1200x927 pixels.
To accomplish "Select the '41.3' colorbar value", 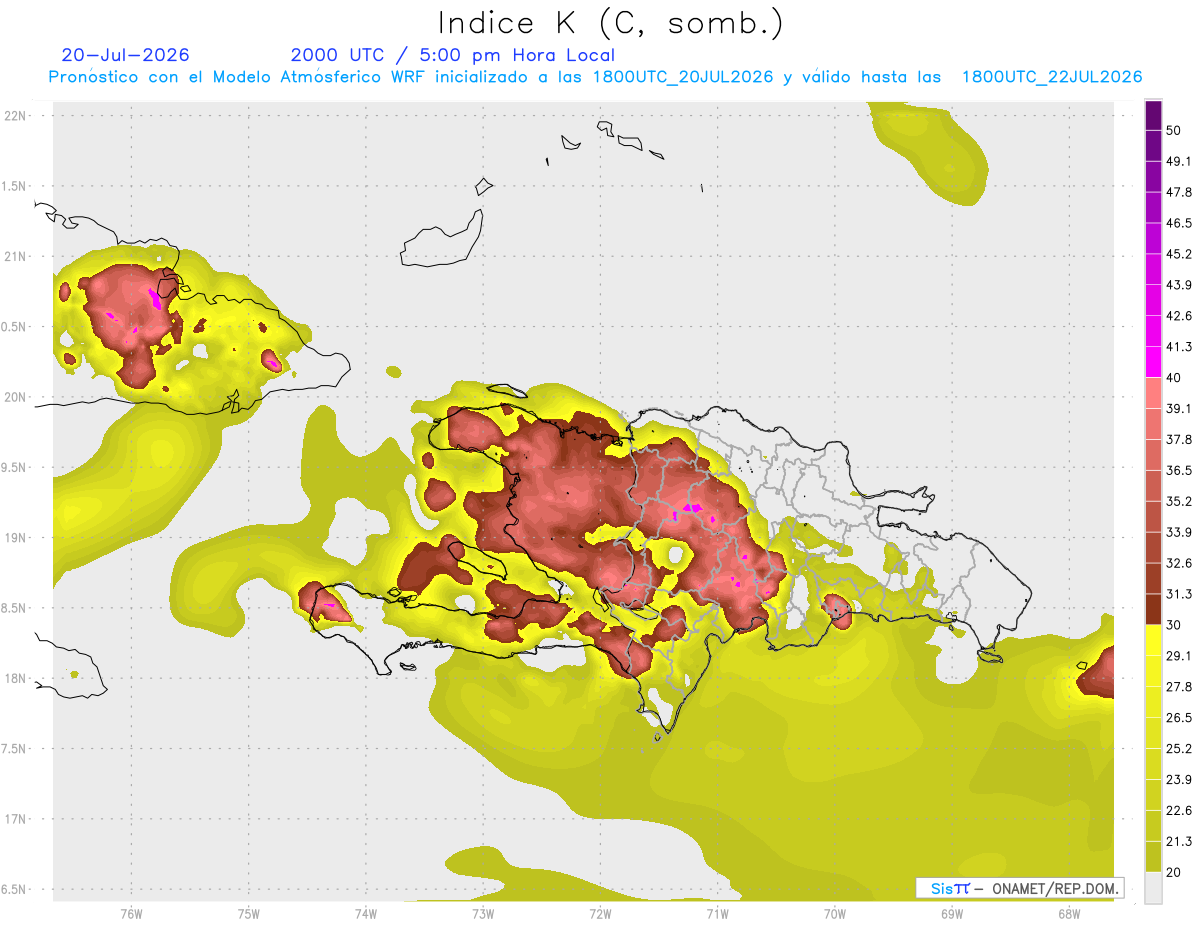I will (1179, 347).
